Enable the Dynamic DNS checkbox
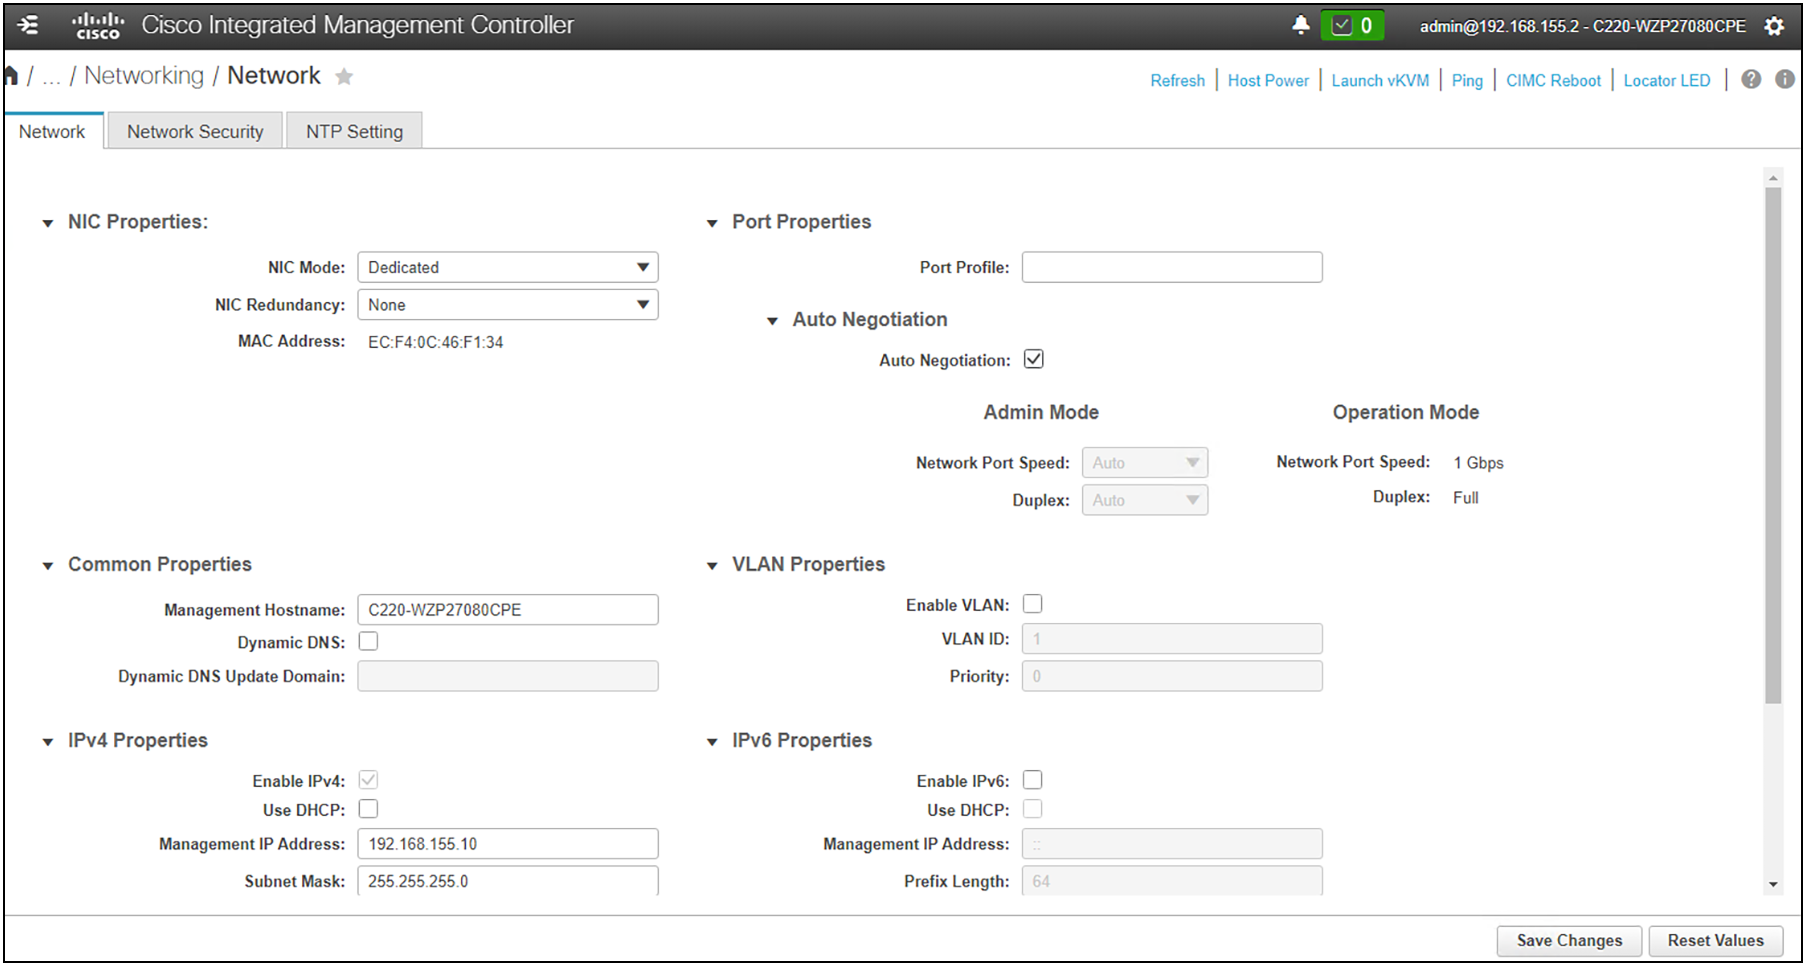 click(368, 641)
